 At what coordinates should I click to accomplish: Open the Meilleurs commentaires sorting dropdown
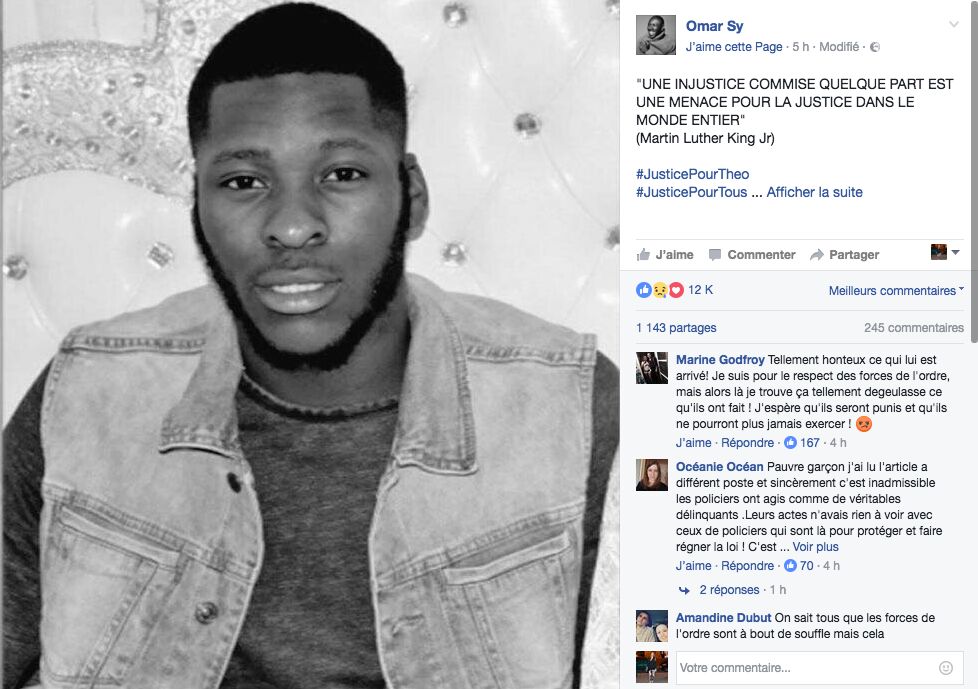(896, 291)
